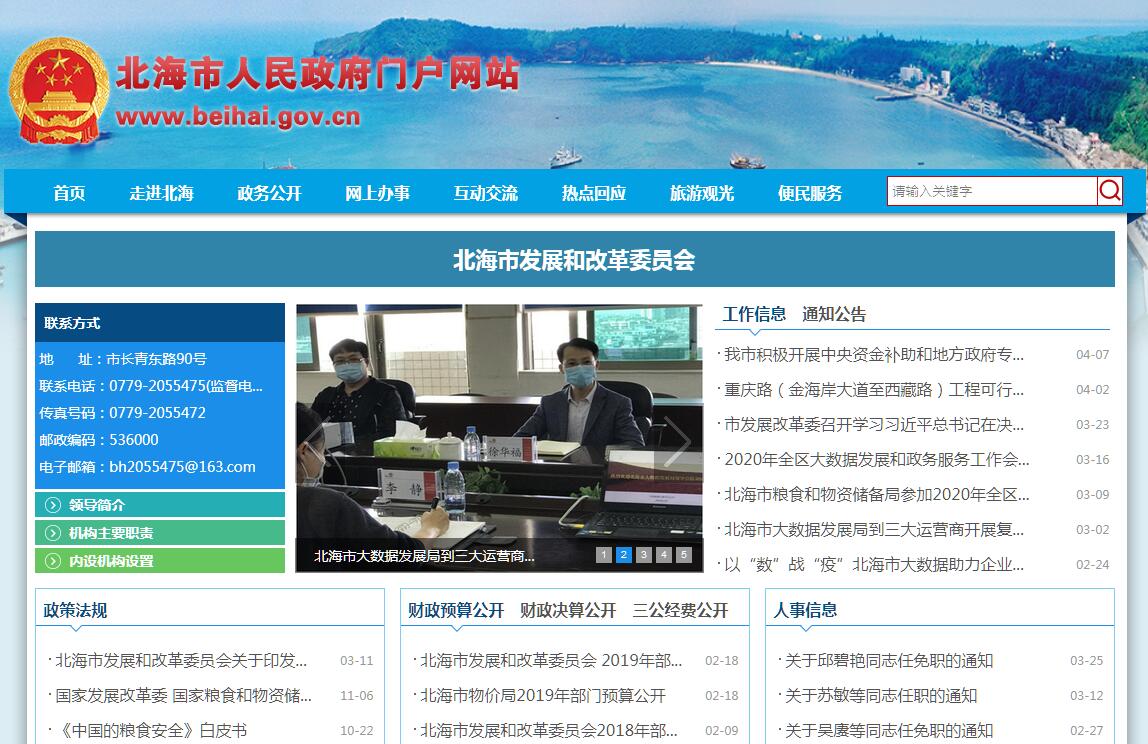Open 关于邱碧艳同志任免职的通知 link
Viewport: 1148px width, 744px height.
(888, 660)
